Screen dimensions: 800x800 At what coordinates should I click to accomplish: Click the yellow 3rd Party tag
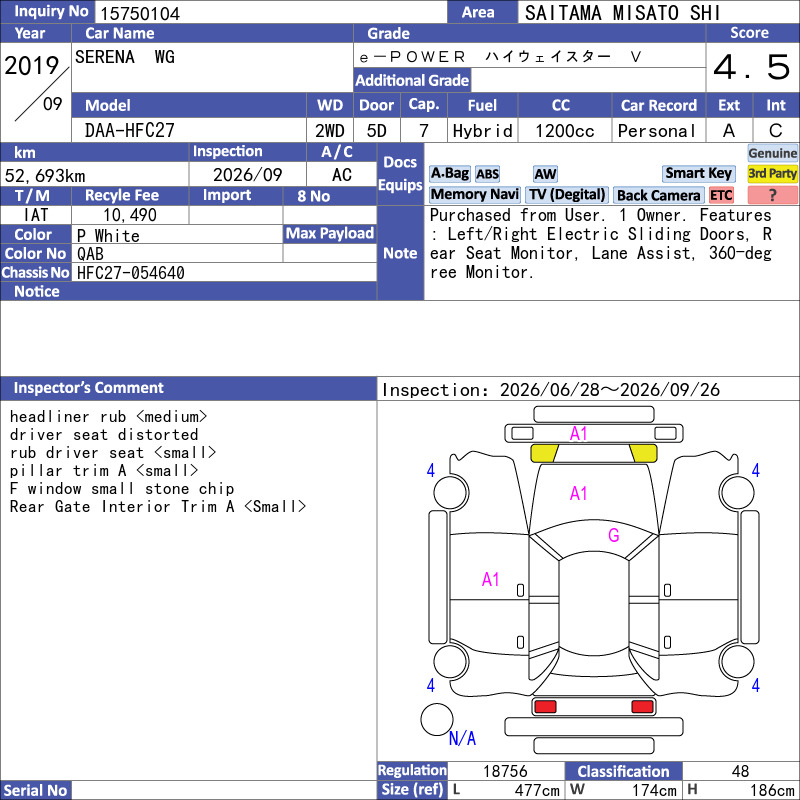tap(772, 174)
